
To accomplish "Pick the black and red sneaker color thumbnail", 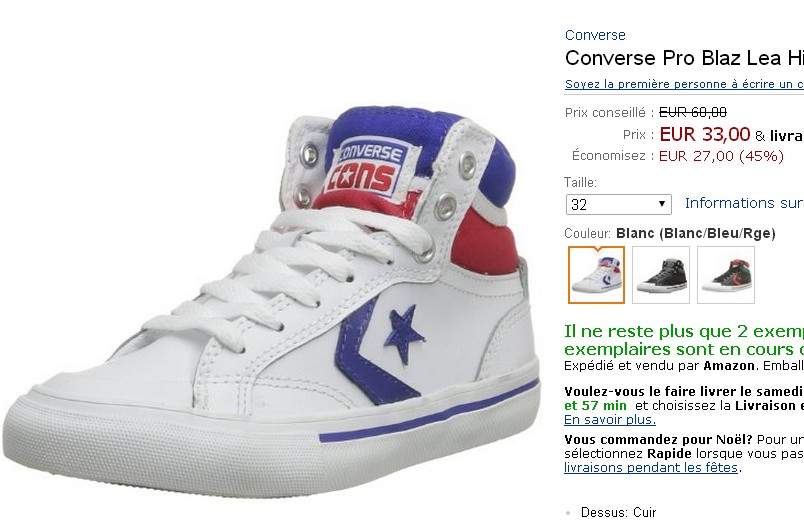I will click(726, 275).
